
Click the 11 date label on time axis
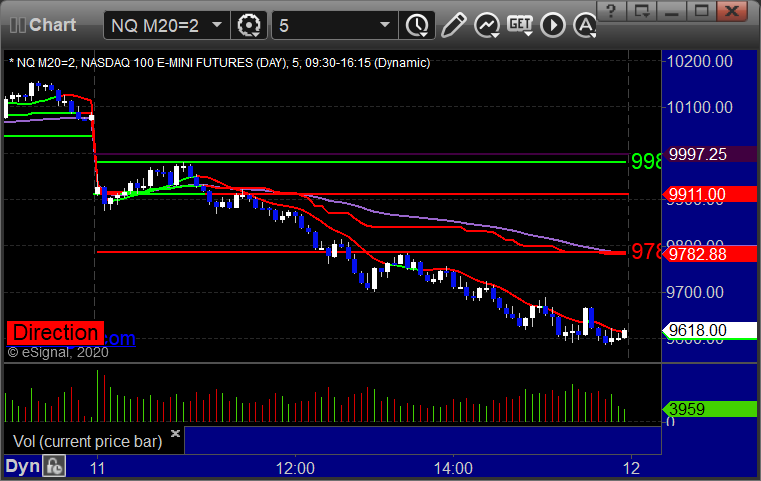pos(98,468)
